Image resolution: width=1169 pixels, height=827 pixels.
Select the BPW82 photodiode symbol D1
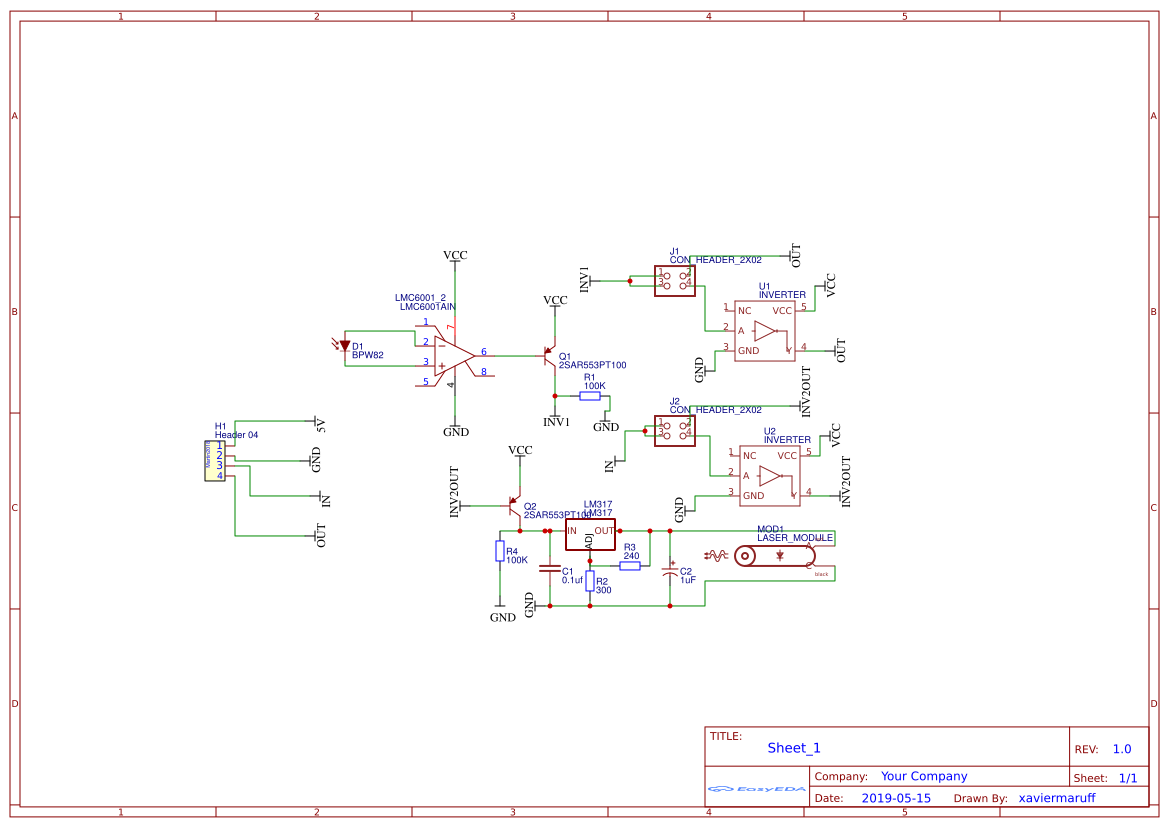[x=344, y=344]
